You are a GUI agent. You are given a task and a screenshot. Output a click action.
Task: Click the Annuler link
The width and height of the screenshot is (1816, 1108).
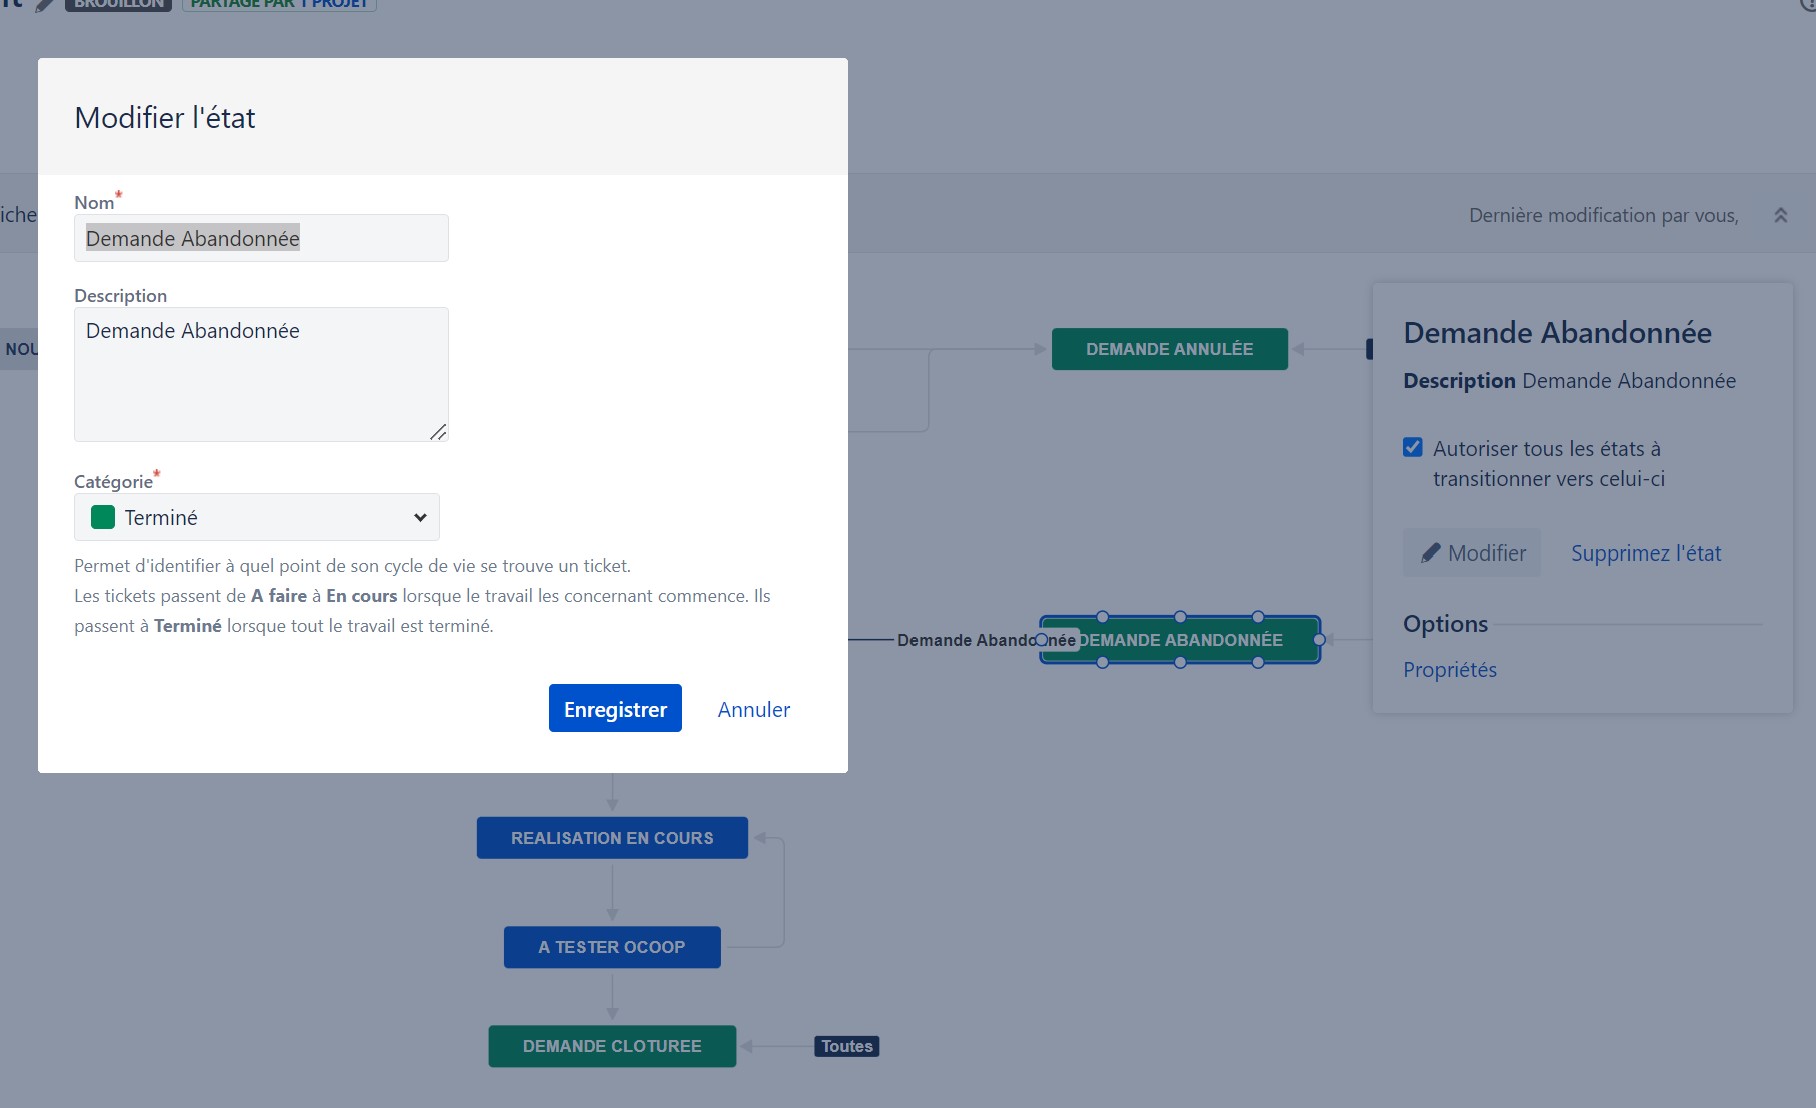(753, 709)
